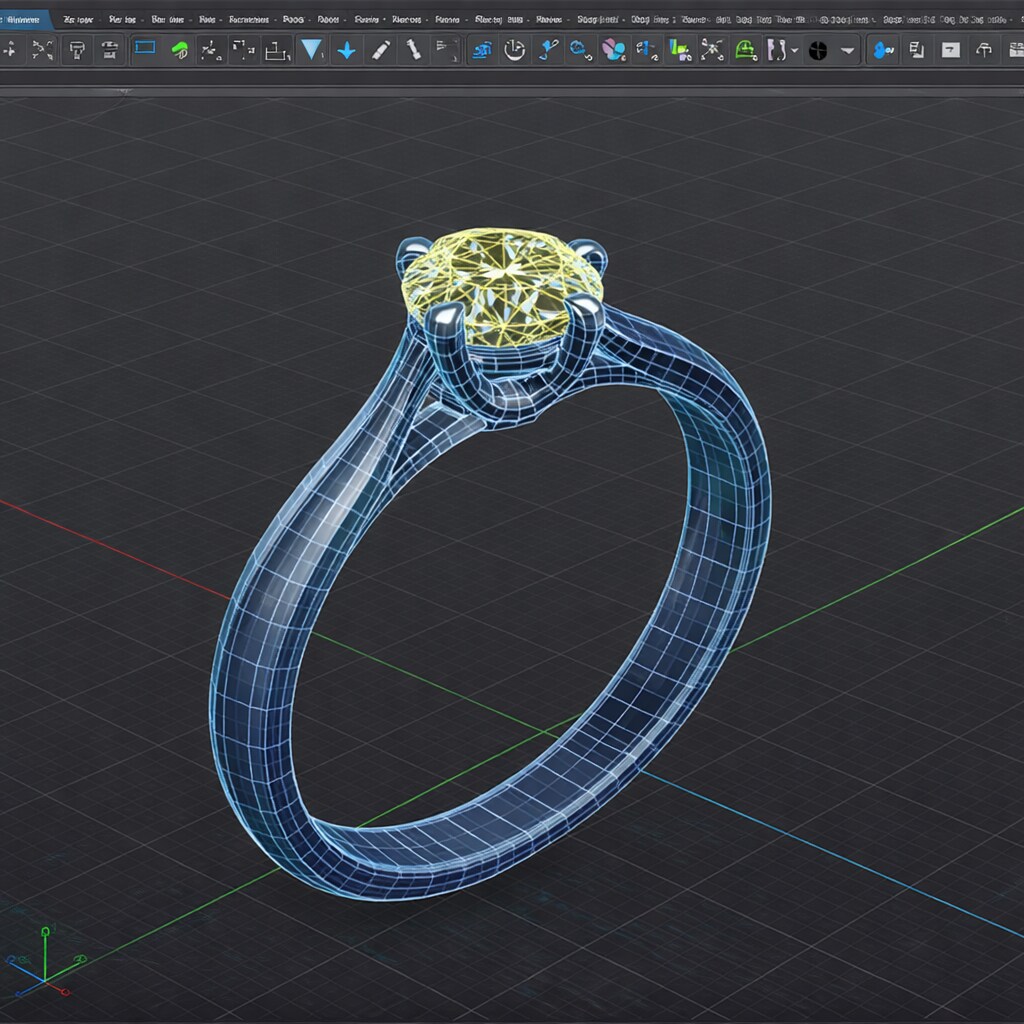Expand the small arrow beside the brackets icon
Screen dimensions: 1024x1024
pyautogui.click(x=794, y=50)
